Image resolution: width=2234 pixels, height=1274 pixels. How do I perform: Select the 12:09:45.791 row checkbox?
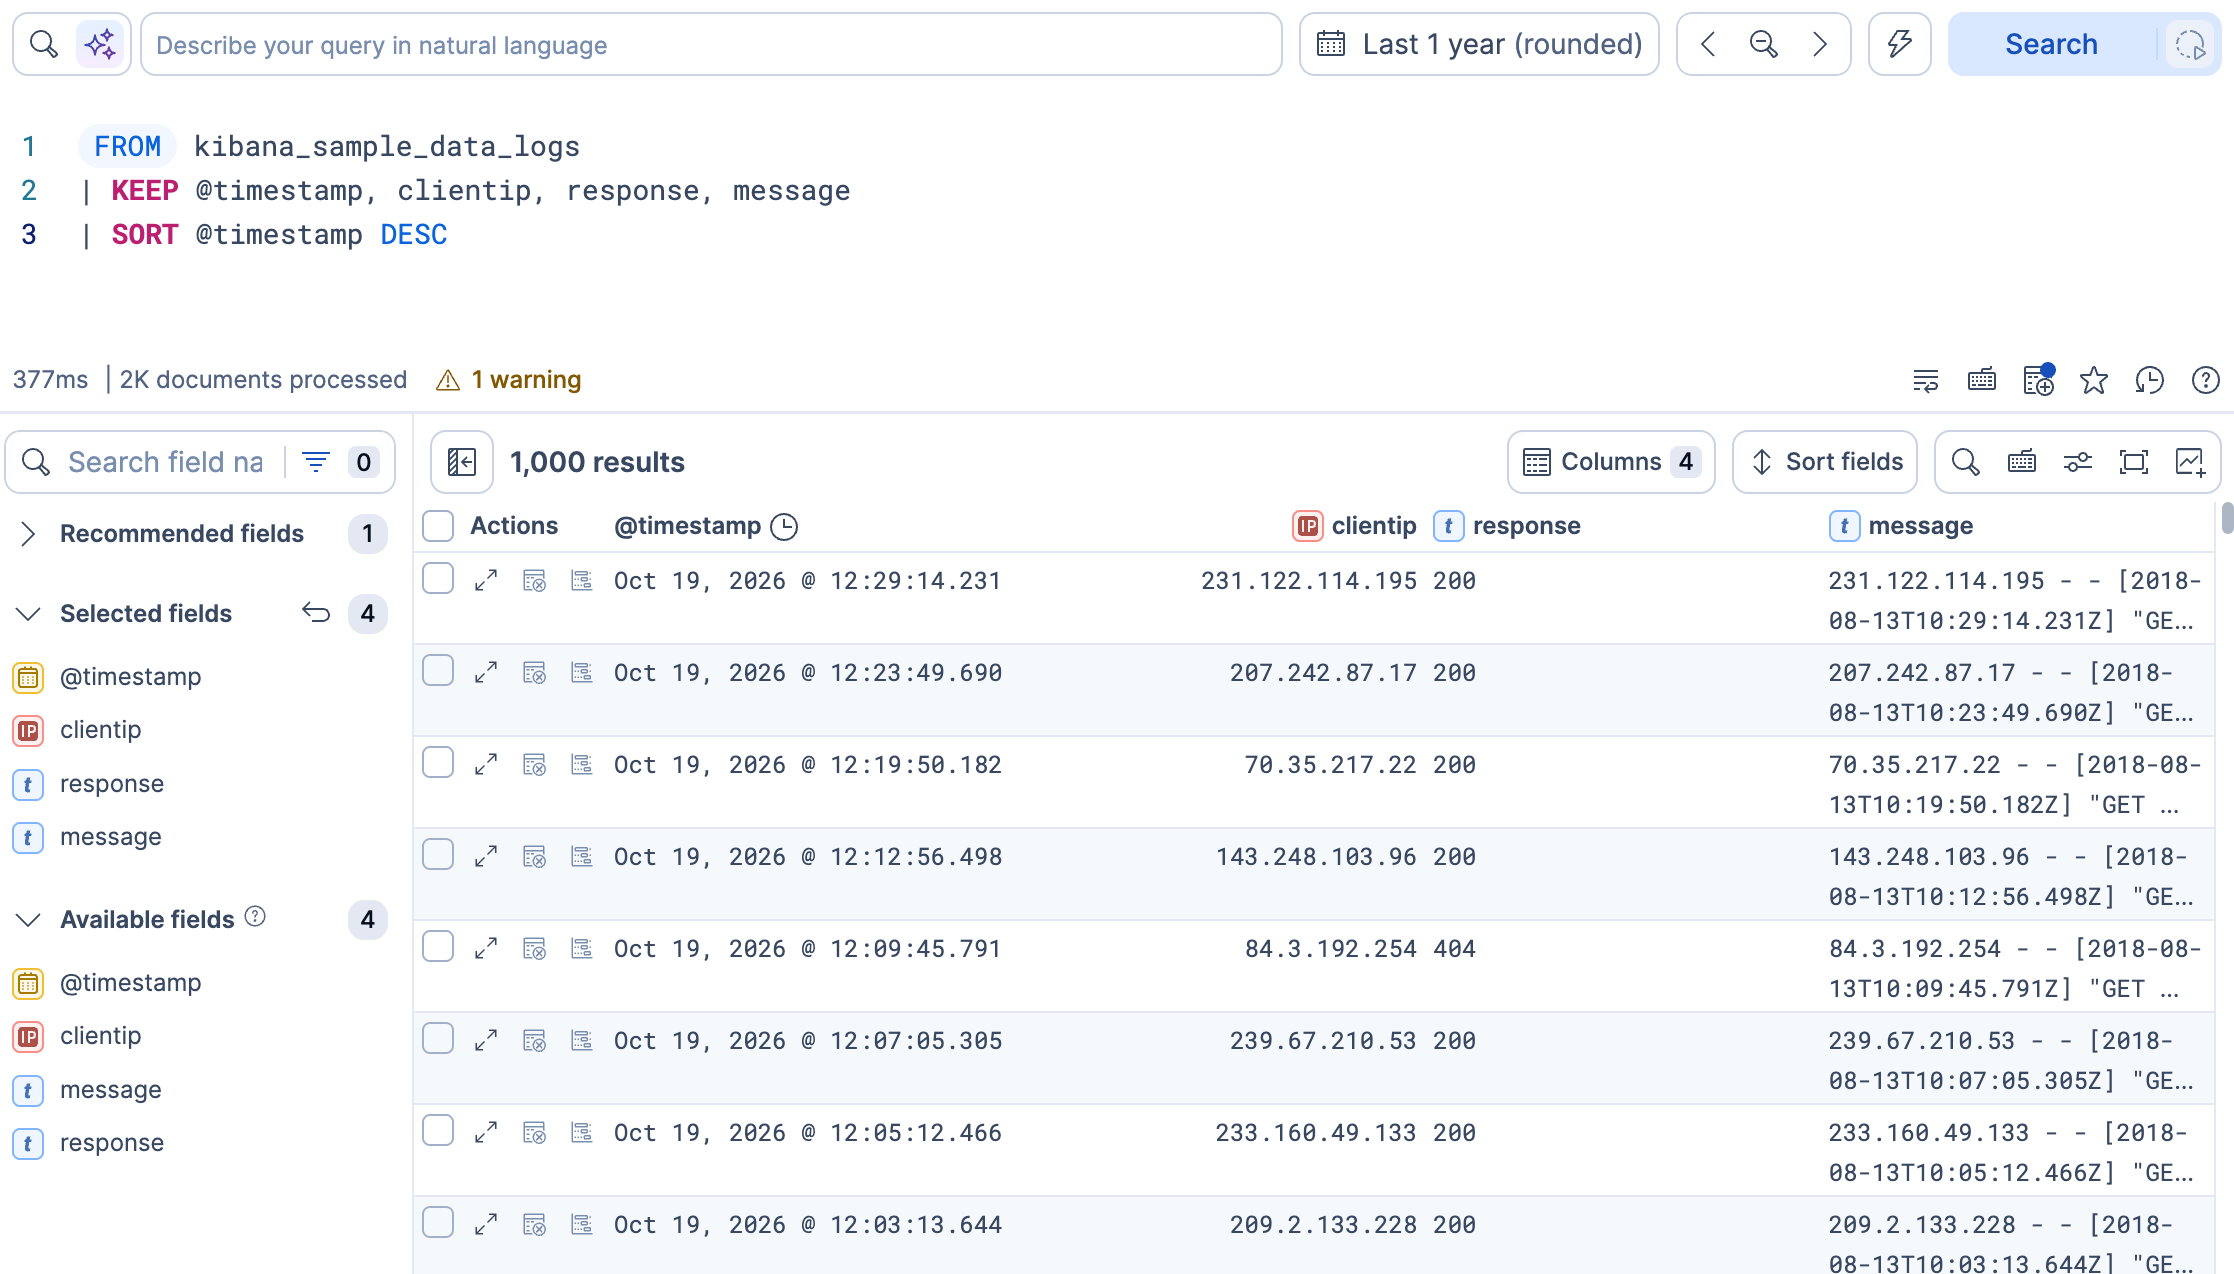438,947
